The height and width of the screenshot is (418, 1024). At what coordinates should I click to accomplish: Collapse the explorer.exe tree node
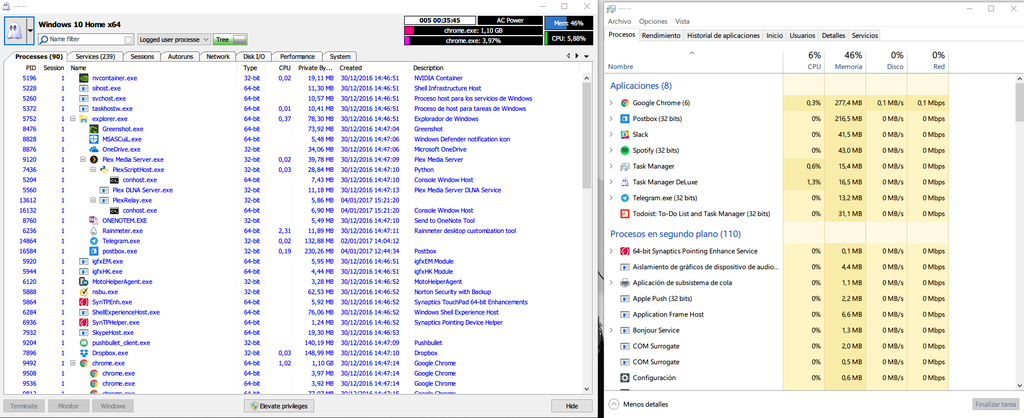72,119
